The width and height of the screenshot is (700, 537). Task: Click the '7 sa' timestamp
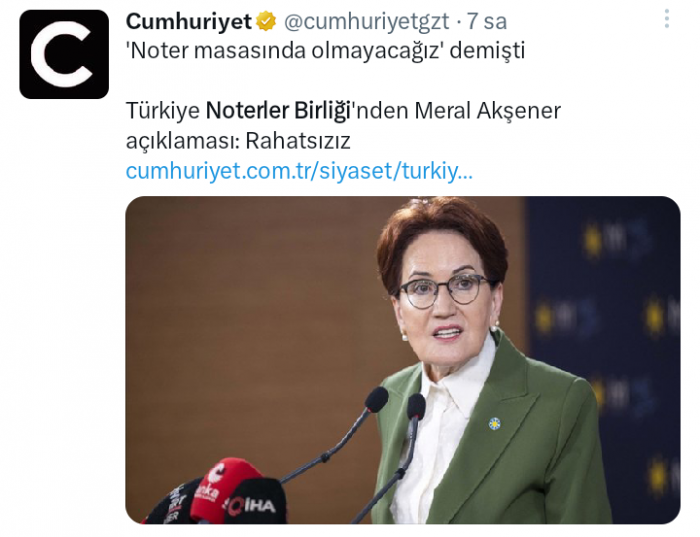487,21
